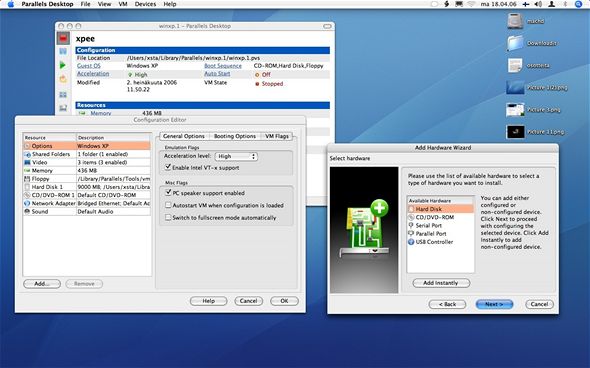This screenshot has width=590, height=368.
Task: Click the user account icon in menu bar
Action: coord(552,4)
